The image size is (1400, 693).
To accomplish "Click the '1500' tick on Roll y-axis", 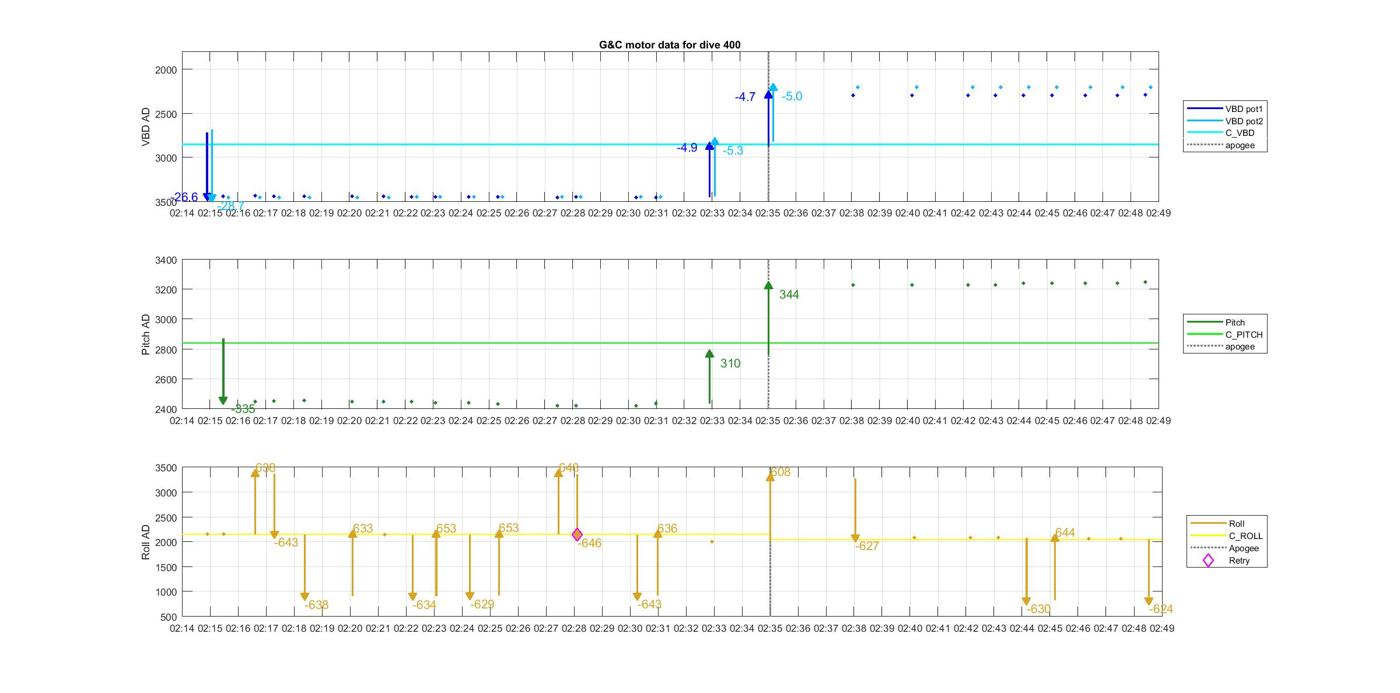I will coord(166,567).
